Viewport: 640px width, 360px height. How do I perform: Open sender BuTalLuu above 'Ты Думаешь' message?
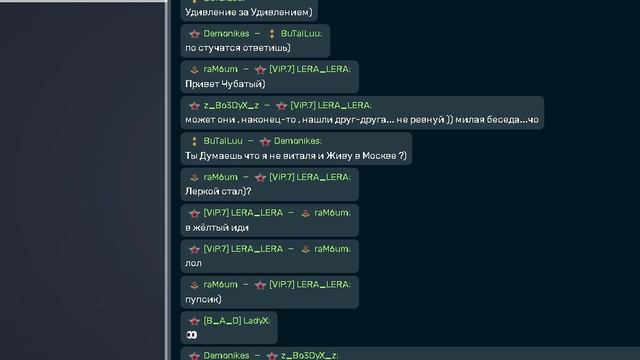pyautogui.click(x=223, y=141)
